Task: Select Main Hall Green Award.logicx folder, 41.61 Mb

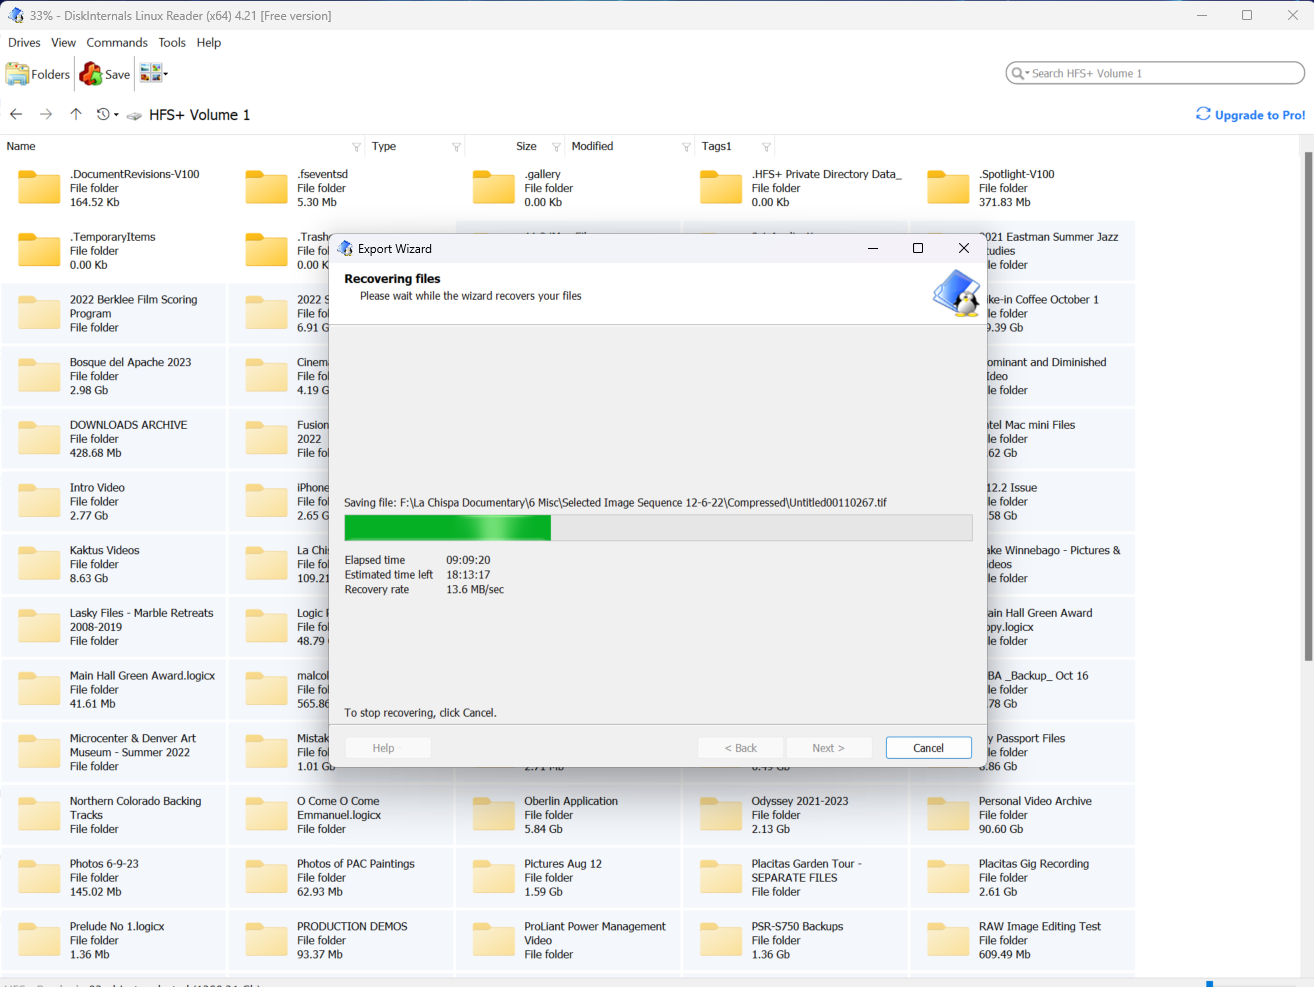Action: tap(114, 689)
